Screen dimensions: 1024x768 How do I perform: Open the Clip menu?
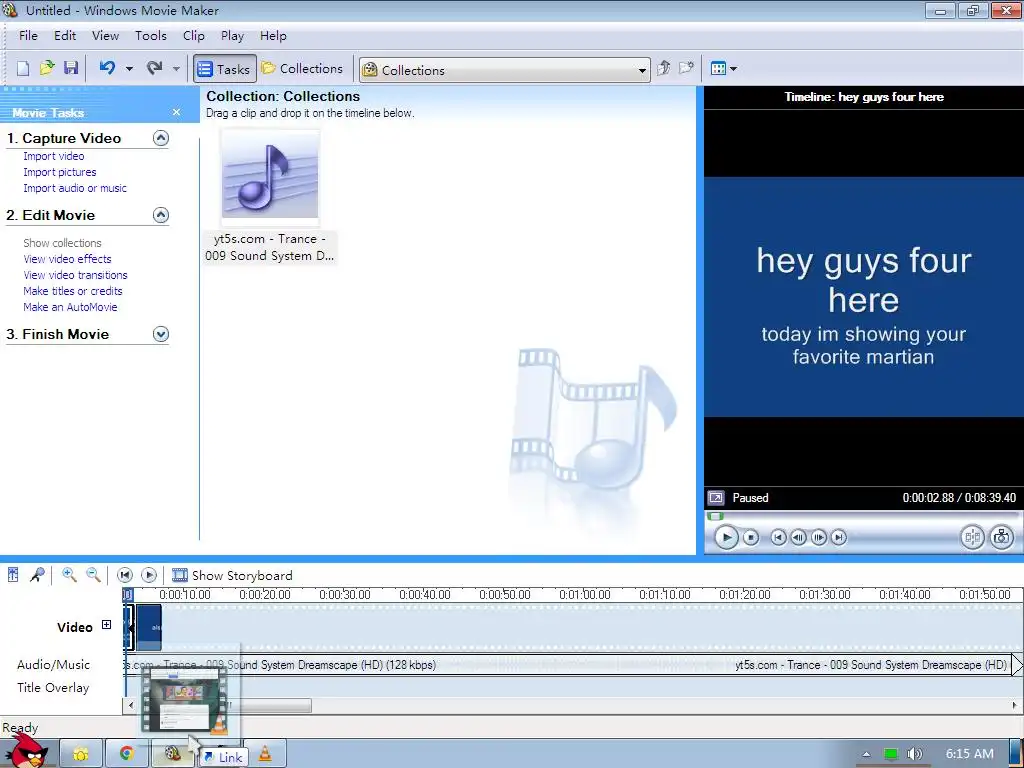pyautogui.click(x=193, y=36)
